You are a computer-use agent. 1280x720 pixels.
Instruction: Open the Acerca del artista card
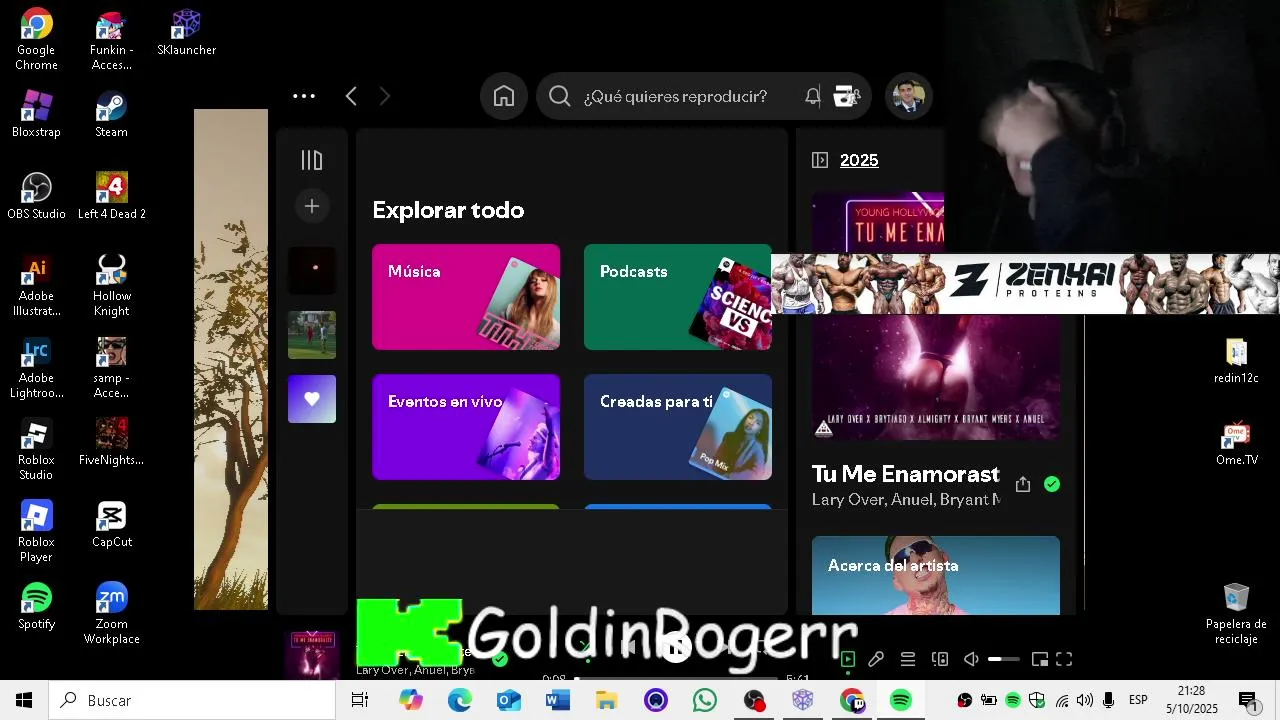[936, 575]
